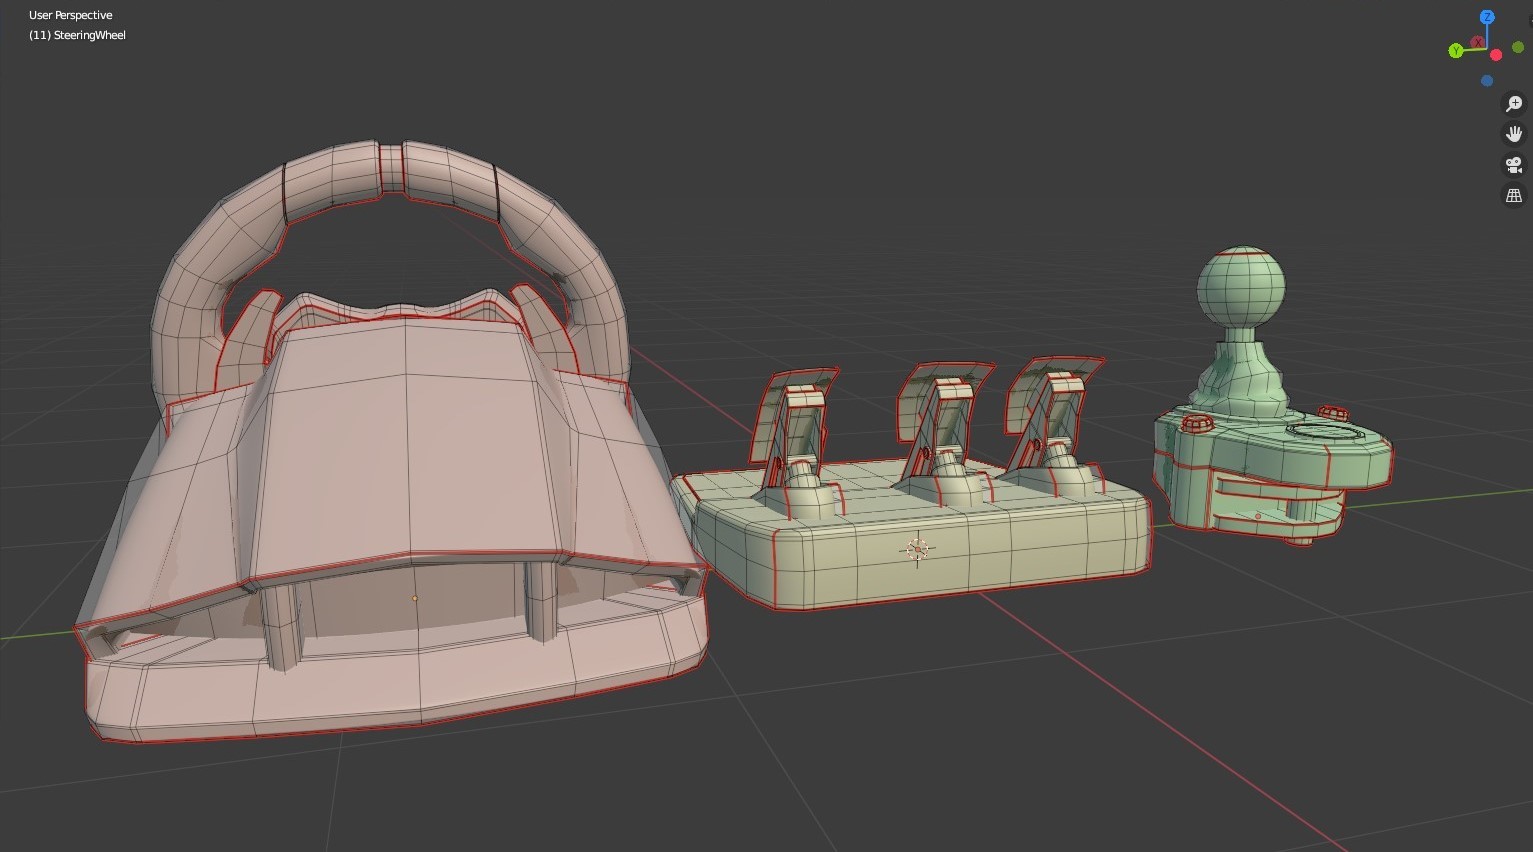
Task: Click the User Perspective label
Action: pos(70,15)
